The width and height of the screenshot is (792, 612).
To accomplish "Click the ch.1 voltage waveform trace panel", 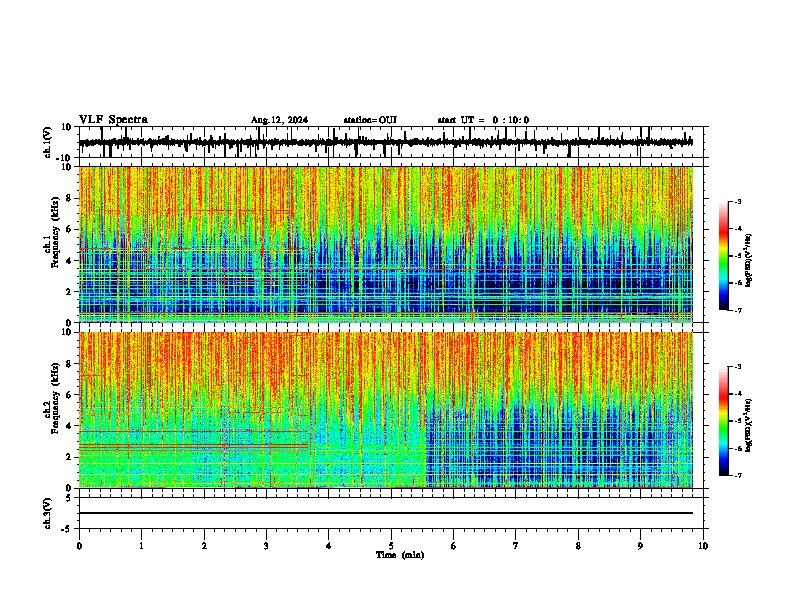I will coord(393,142).
